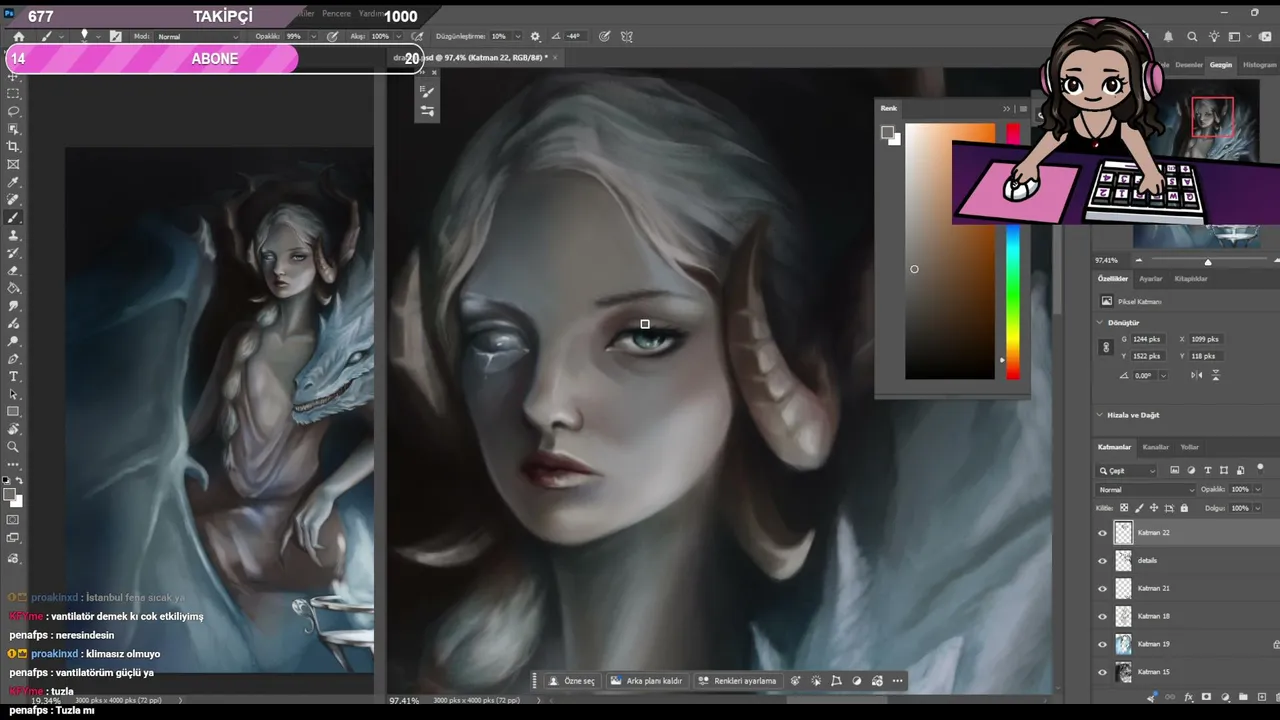The width and height of the screenshot is (1280, 720).
Task: Click the color field in Renk panel
Action: tap(950, 252)
